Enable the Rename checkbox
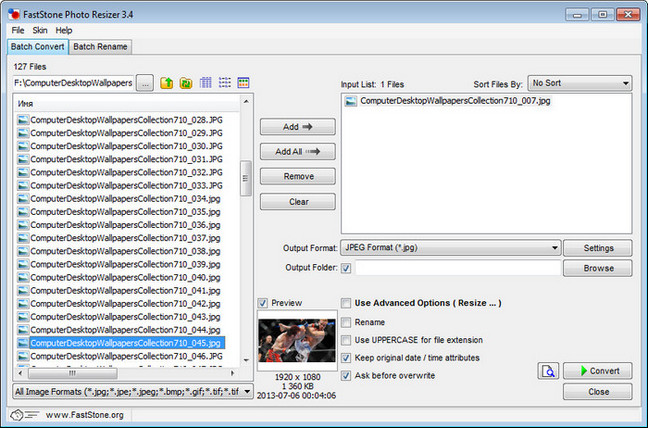 coord(346,322)
